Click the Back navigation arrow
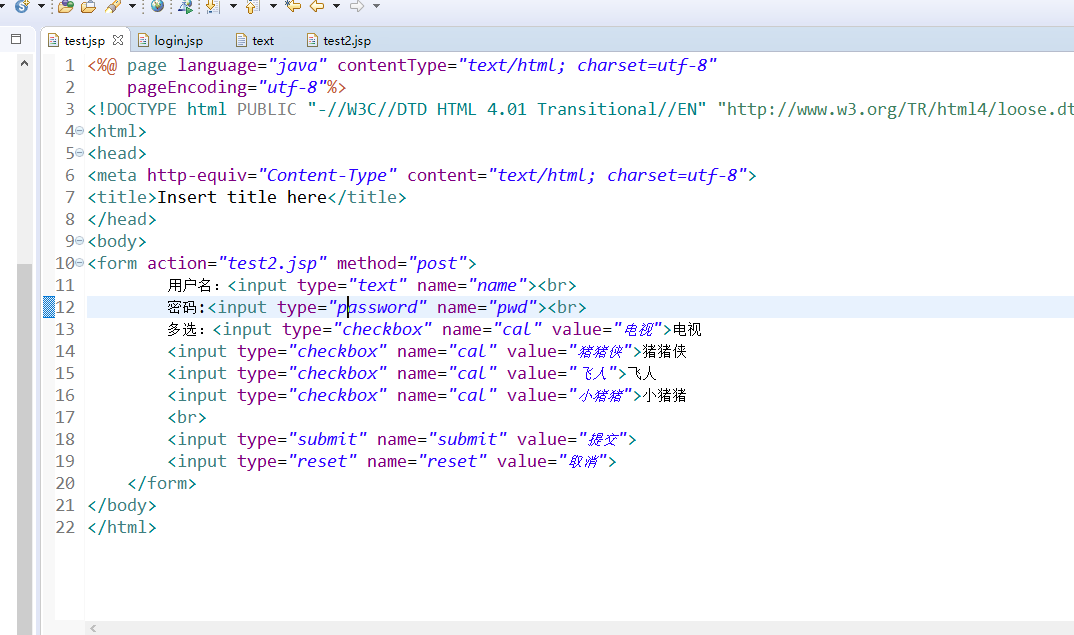 (317, 6)
